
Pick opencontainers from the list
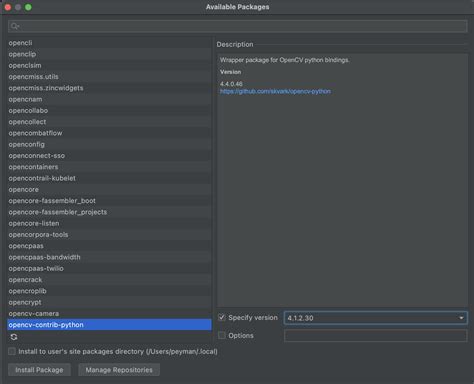coord(109,167)
